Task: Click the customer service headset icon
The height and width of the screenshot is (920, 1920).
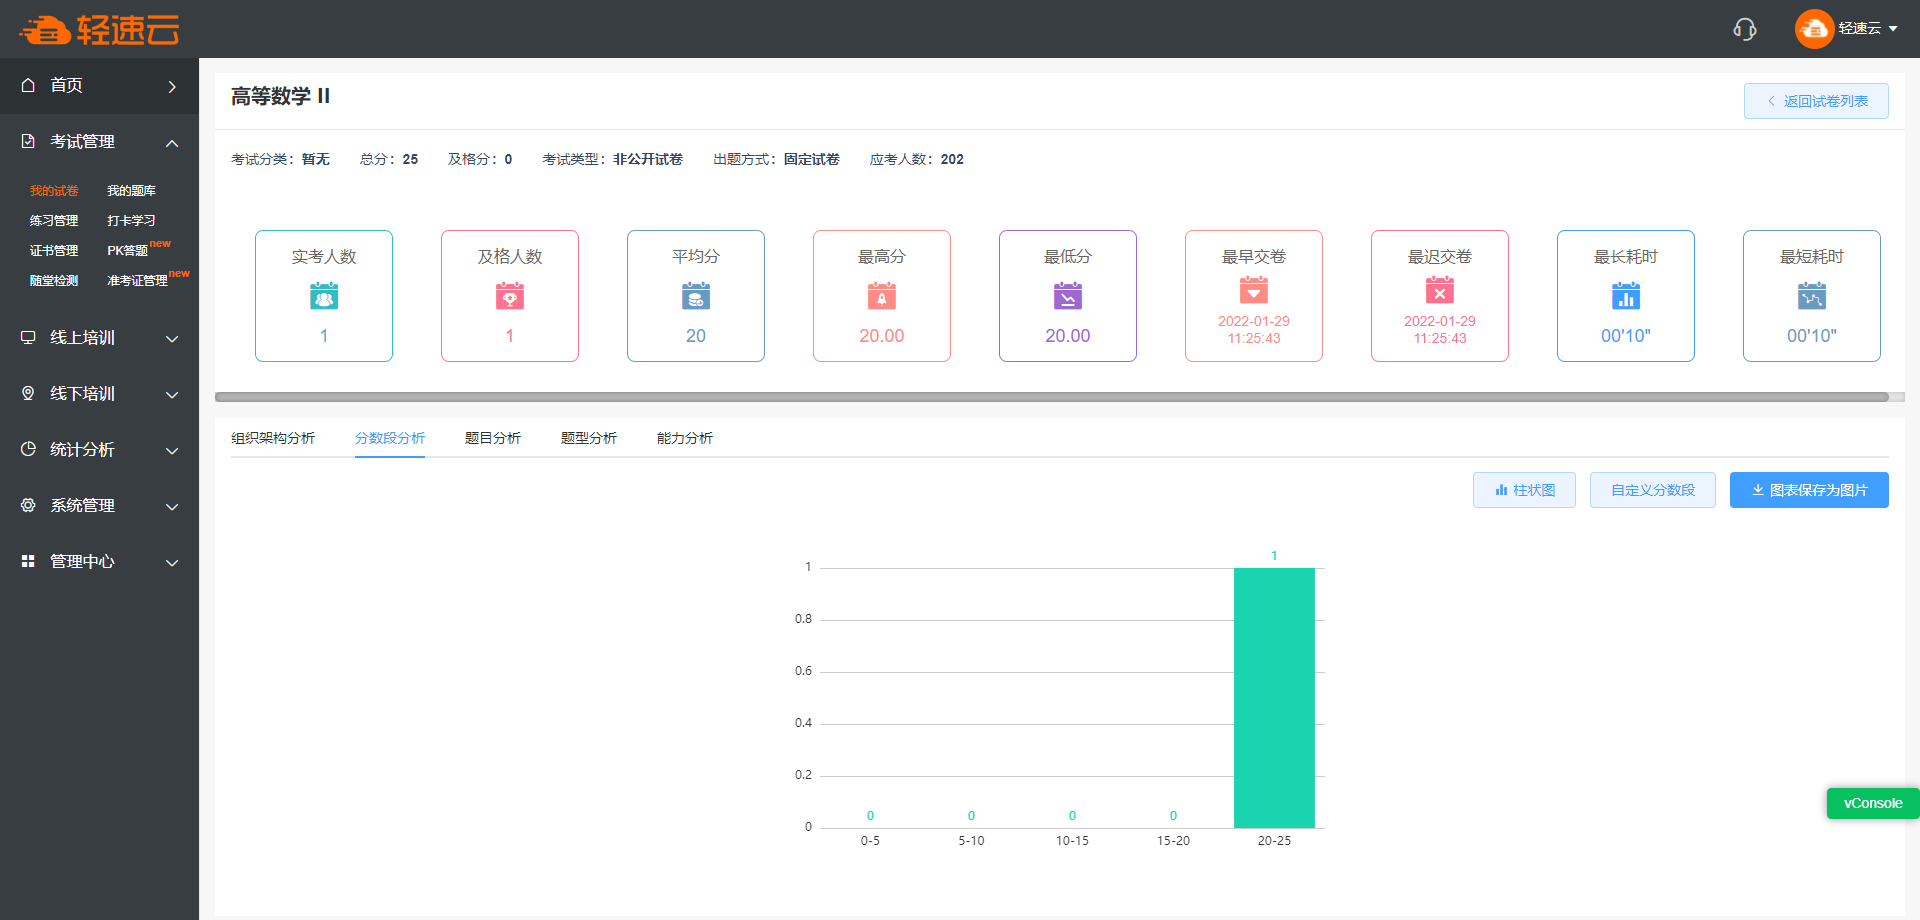Action: click(1744, 29)
